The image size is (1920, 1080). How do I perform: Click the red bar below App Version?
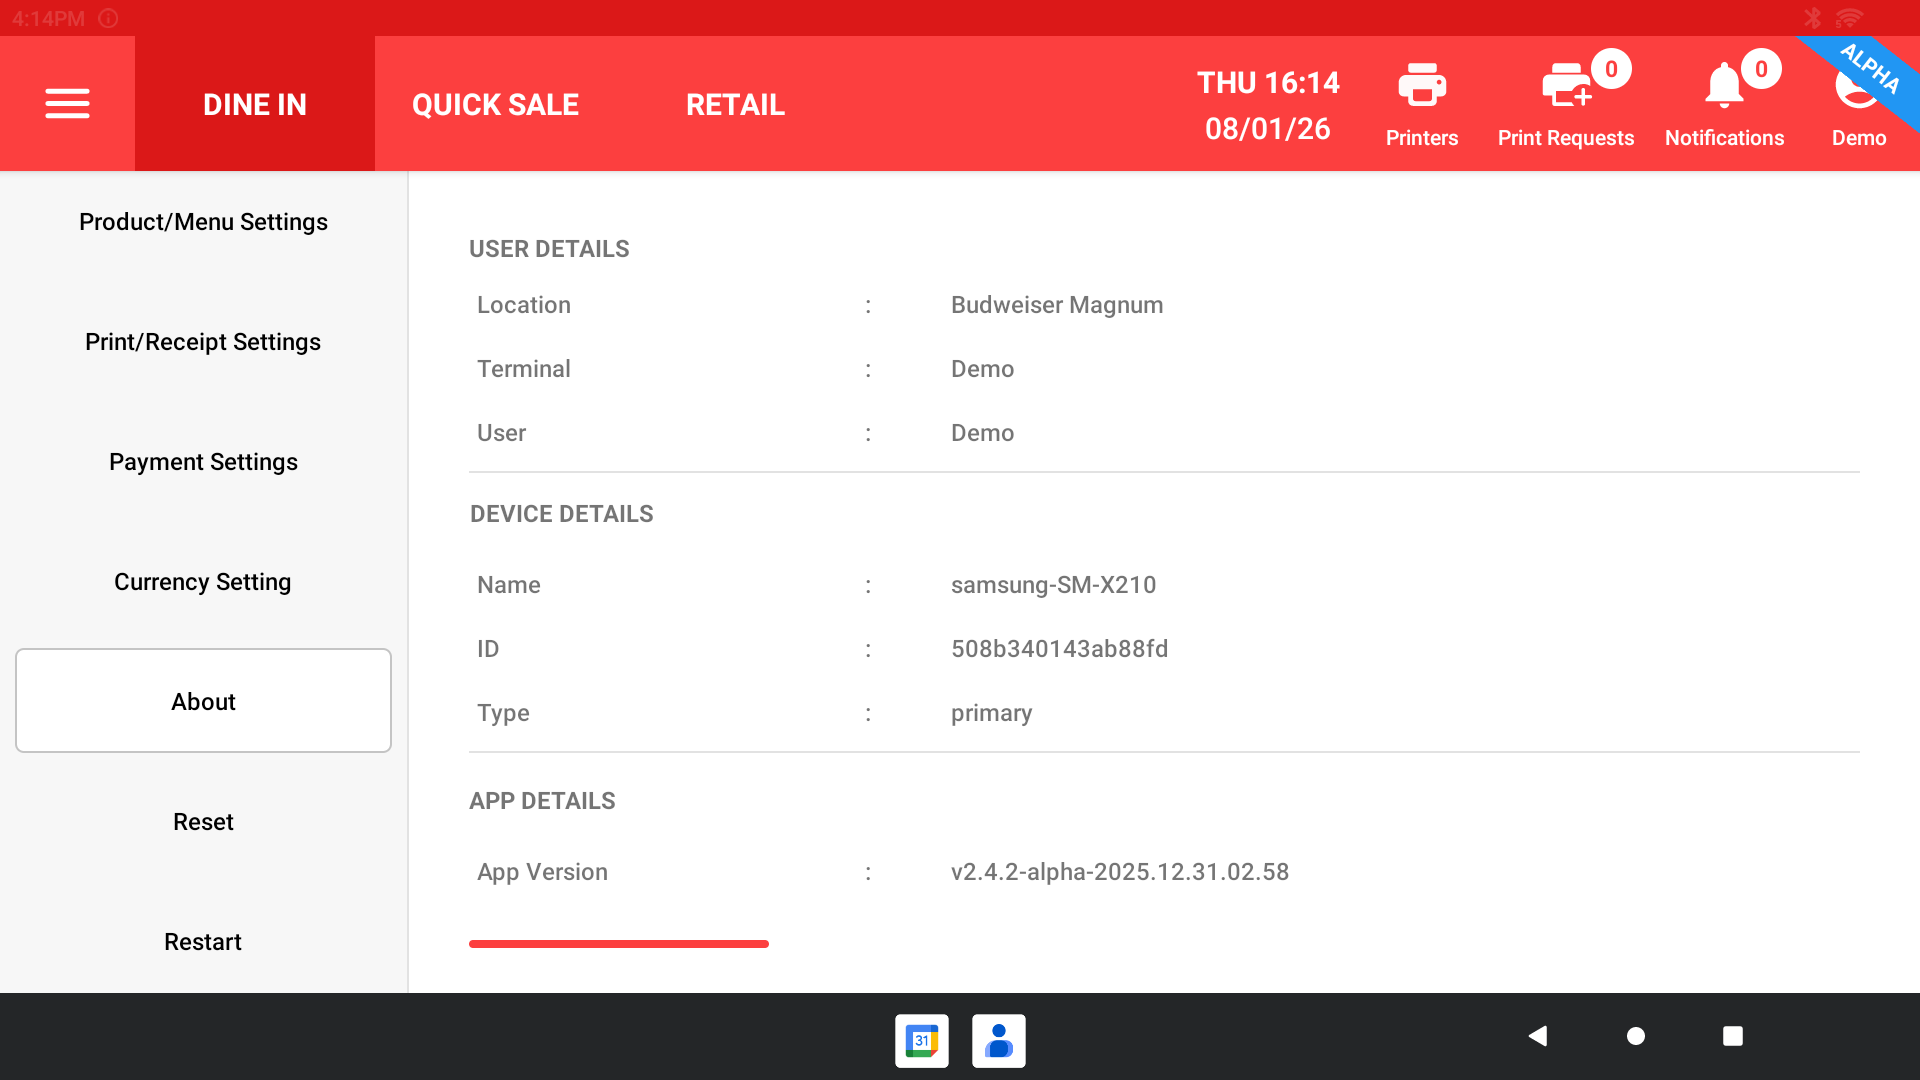click(618, 944)
